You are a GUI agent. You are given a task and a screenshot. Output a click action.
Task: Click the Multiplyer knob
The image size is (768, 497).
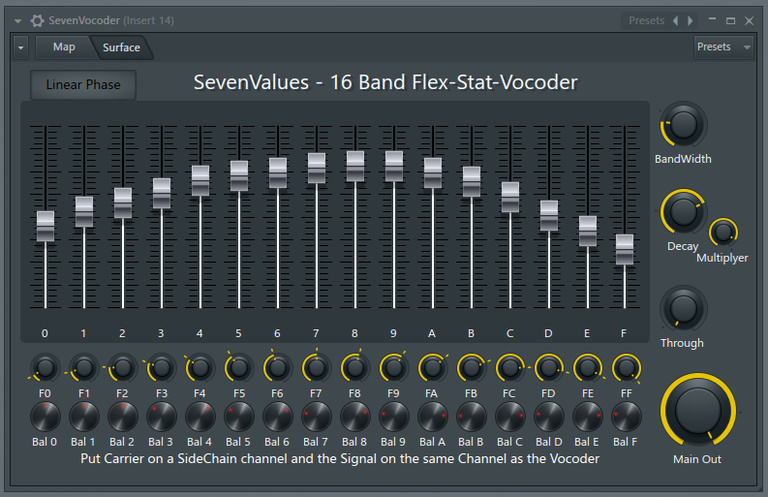point(723,232)
